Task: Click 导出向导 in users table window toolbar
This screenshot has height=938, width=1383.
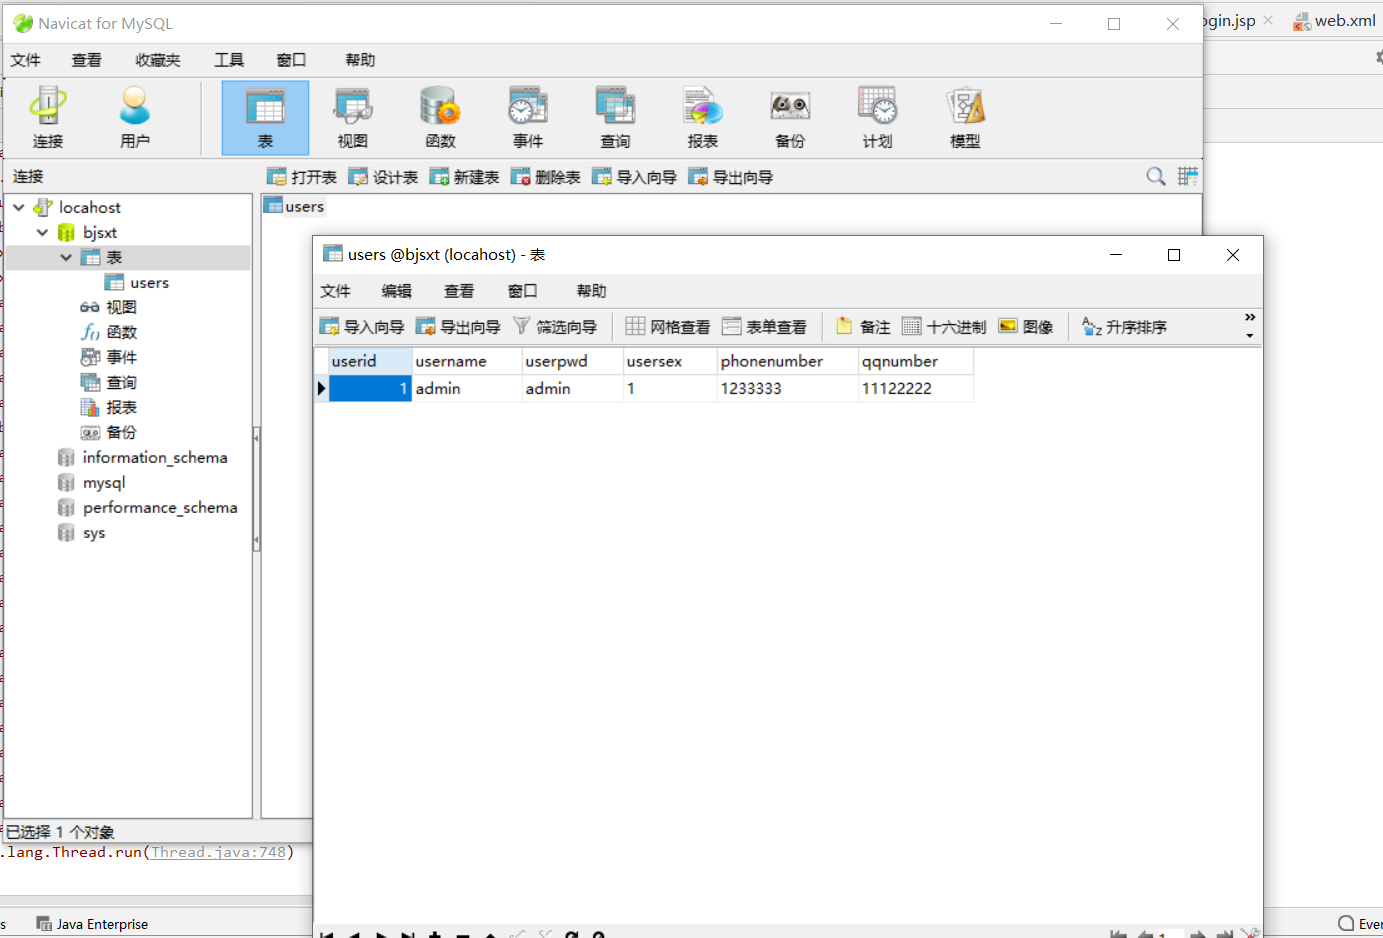Action: click(x=458, y=327)
